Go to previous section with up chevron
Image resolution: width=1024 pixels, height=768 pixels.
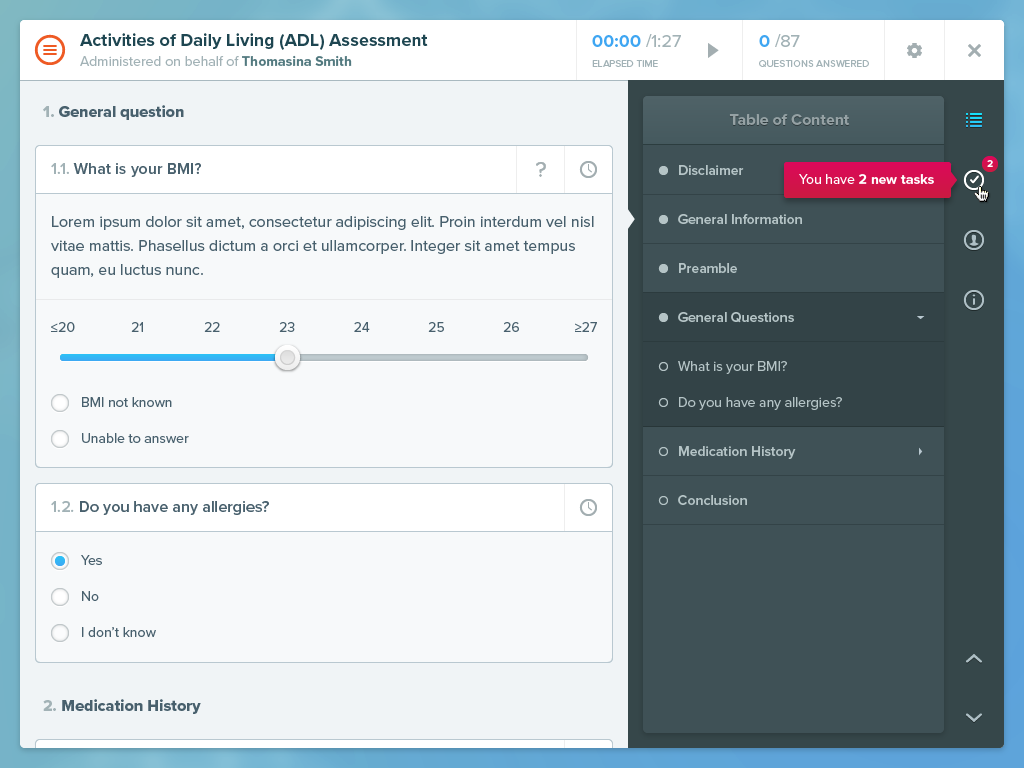coord(974,658)
